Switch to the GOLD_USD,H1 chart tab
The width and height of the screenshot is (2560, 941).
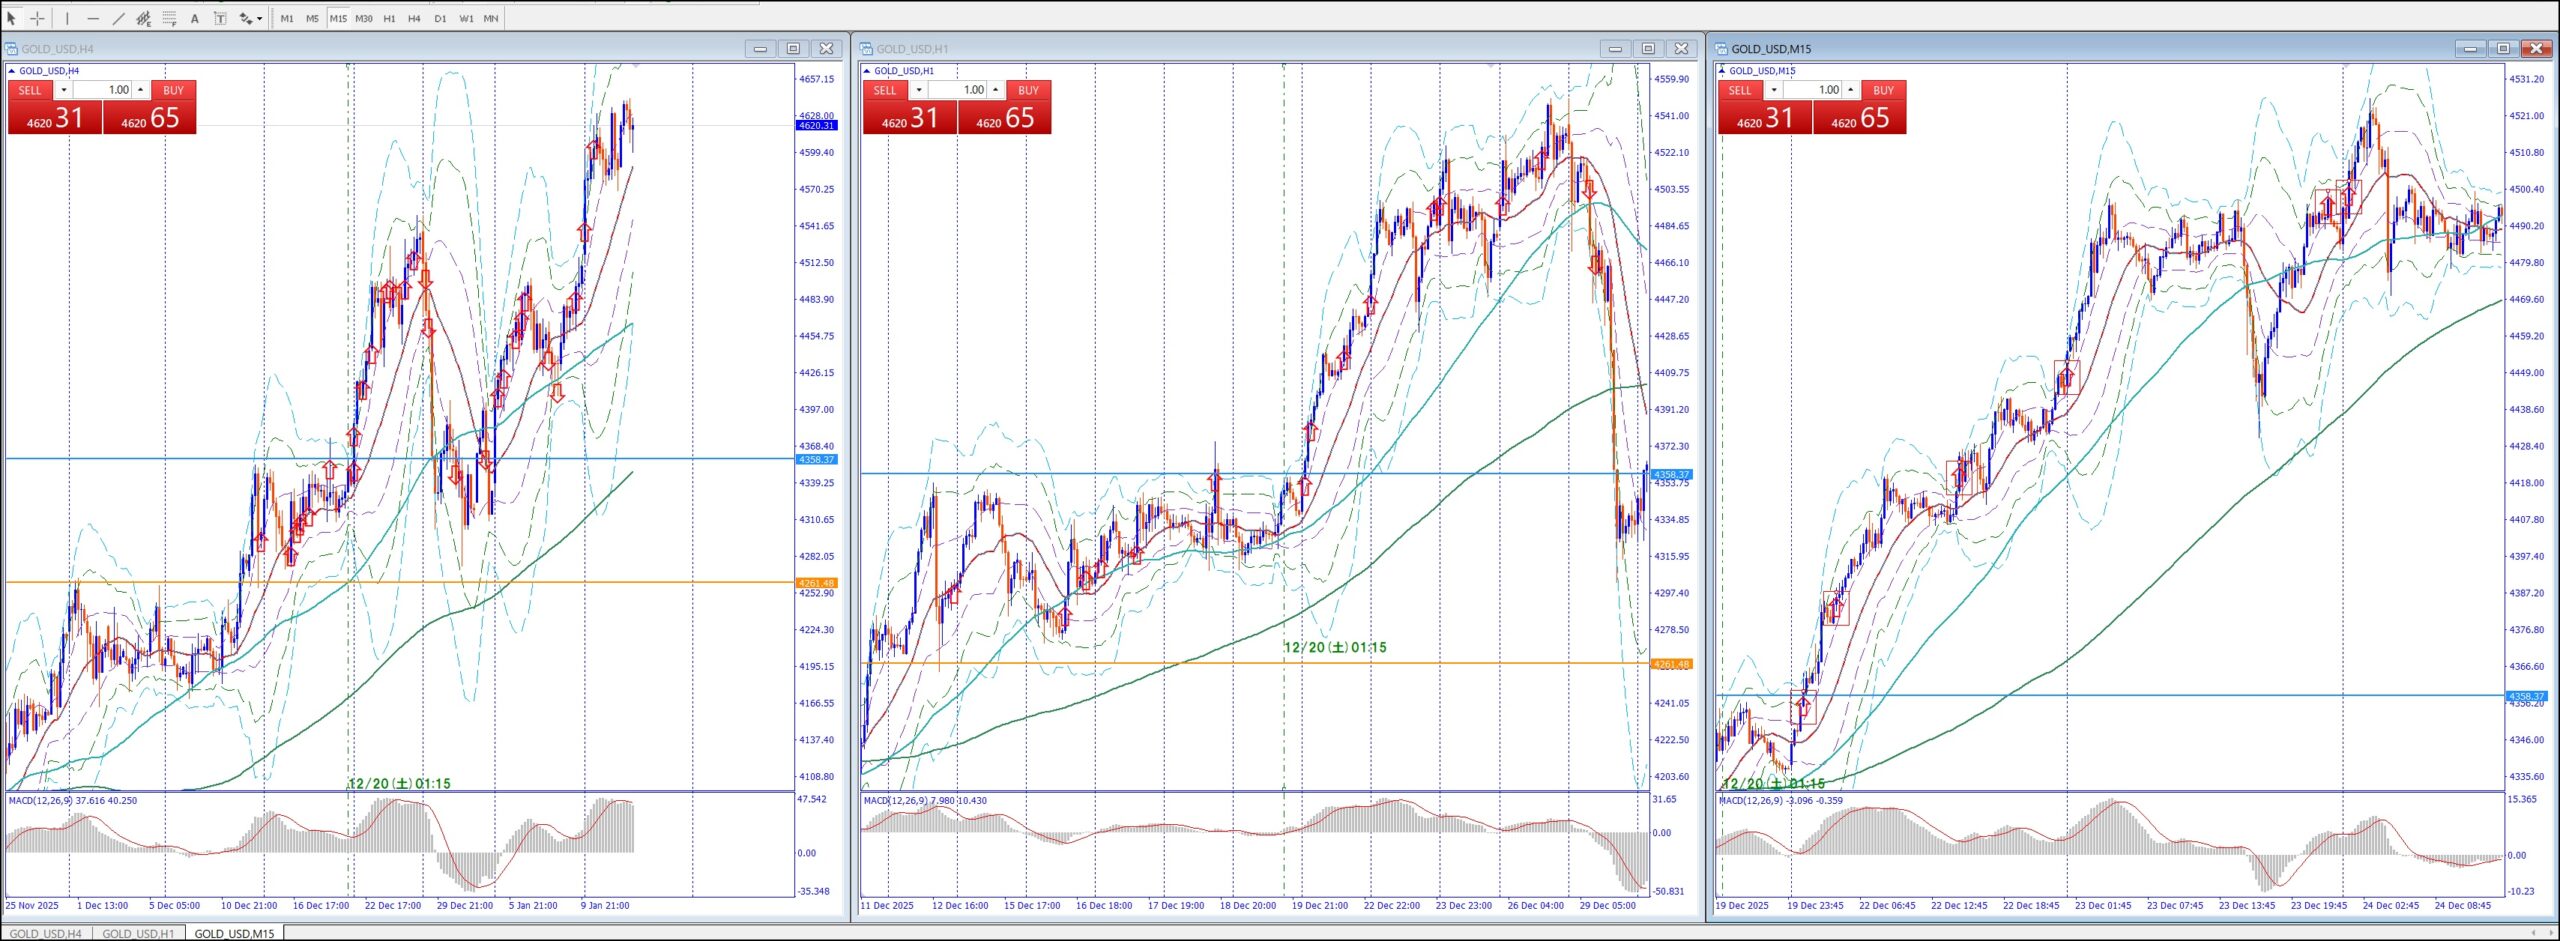click(138, 933)
